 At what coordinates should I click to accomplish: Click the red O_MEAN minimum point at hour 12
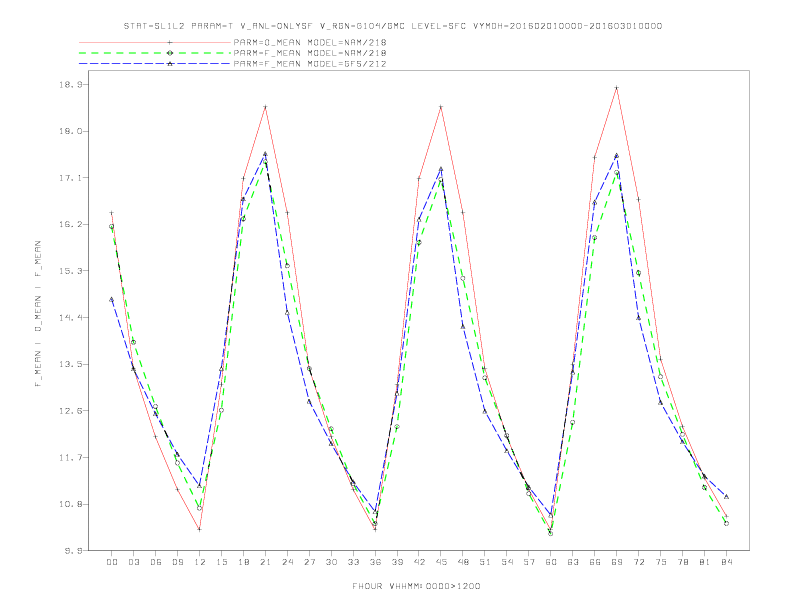click(200, 529)
